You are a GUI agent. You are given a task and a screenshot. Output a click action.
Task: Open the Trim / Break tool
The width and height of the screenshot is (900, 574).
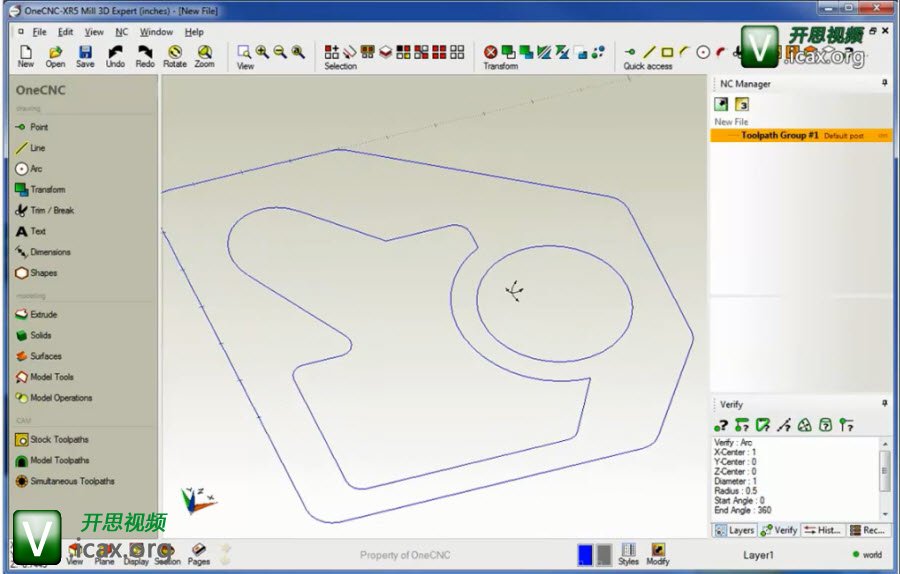tap(45, 210)
